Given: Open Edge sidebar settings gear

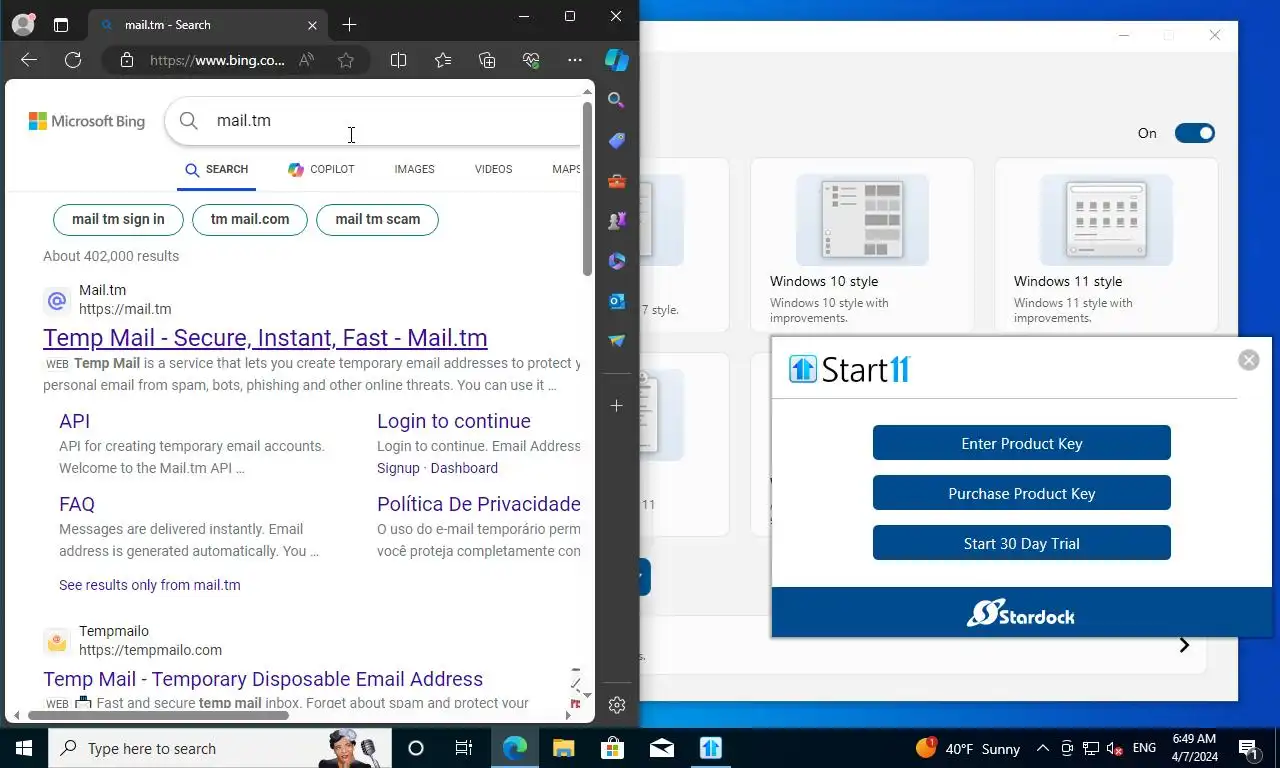Looking at the screenshot, I should tap(617, 705).
